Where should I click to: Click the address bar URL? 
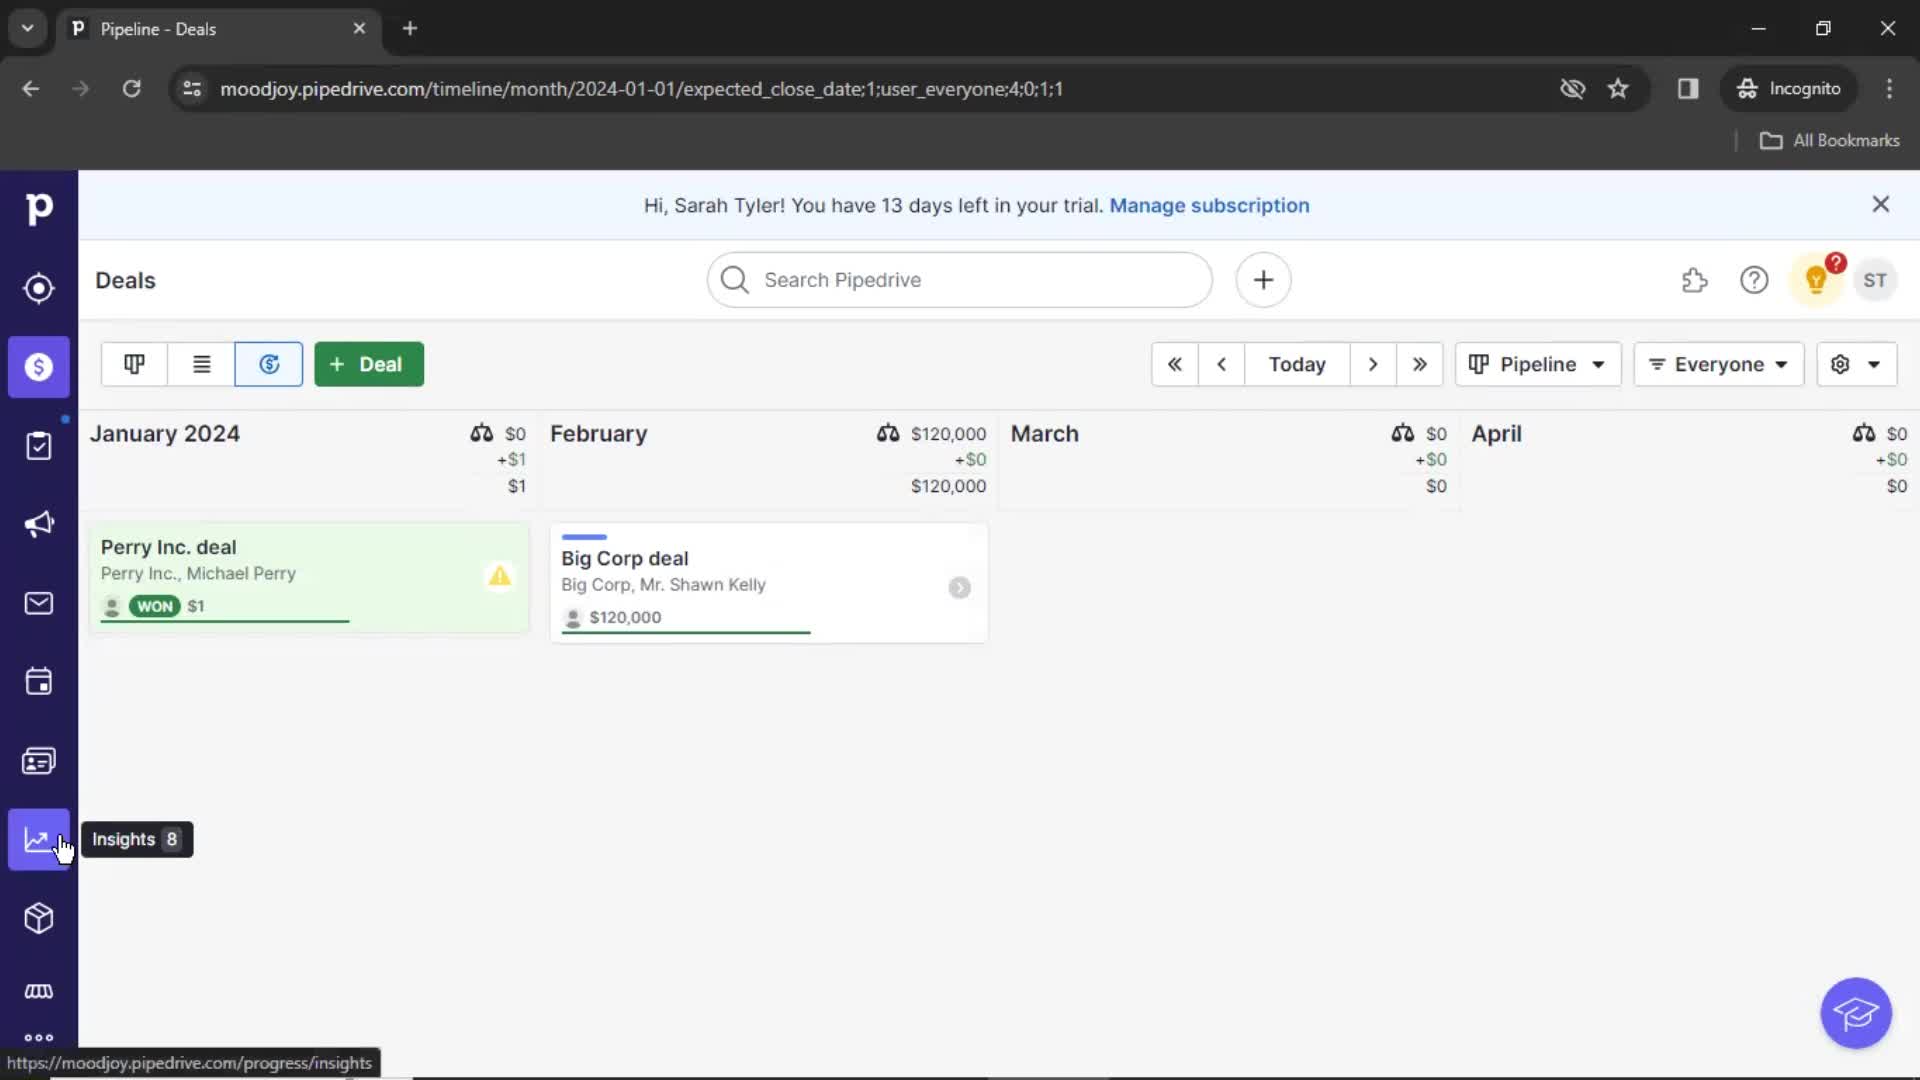point(641,89)
